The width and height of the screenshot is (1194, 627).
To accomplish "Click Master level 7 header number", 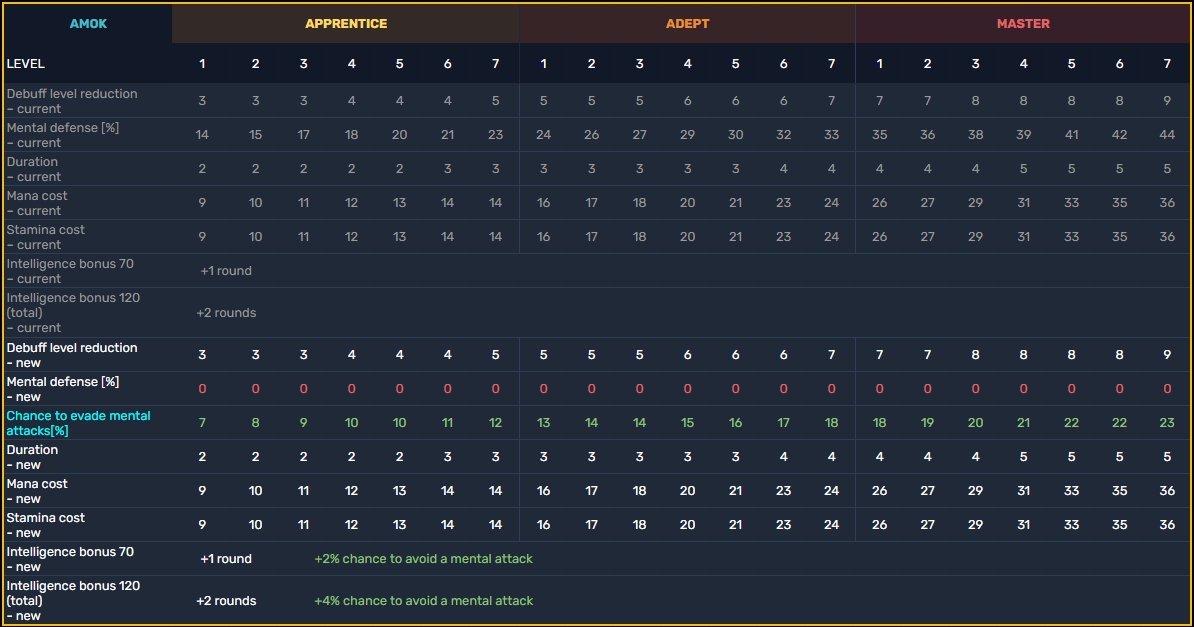I will pyautogui.click(x=1167, y=64).
